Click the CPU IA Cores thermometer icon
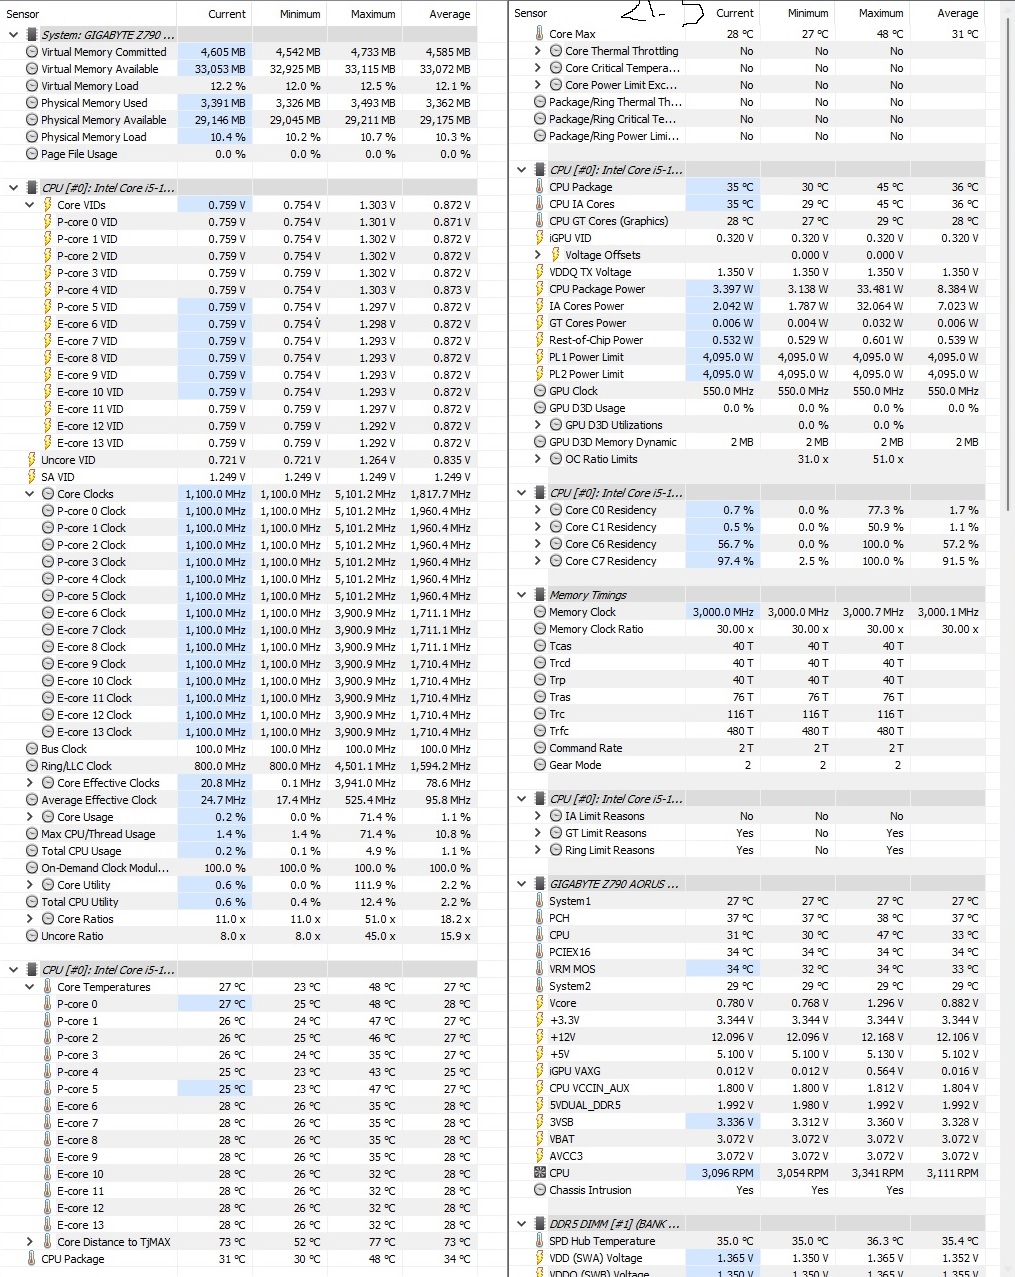Image resolution: width=1015 pixels, height=1277 pixels. (539, 204)
